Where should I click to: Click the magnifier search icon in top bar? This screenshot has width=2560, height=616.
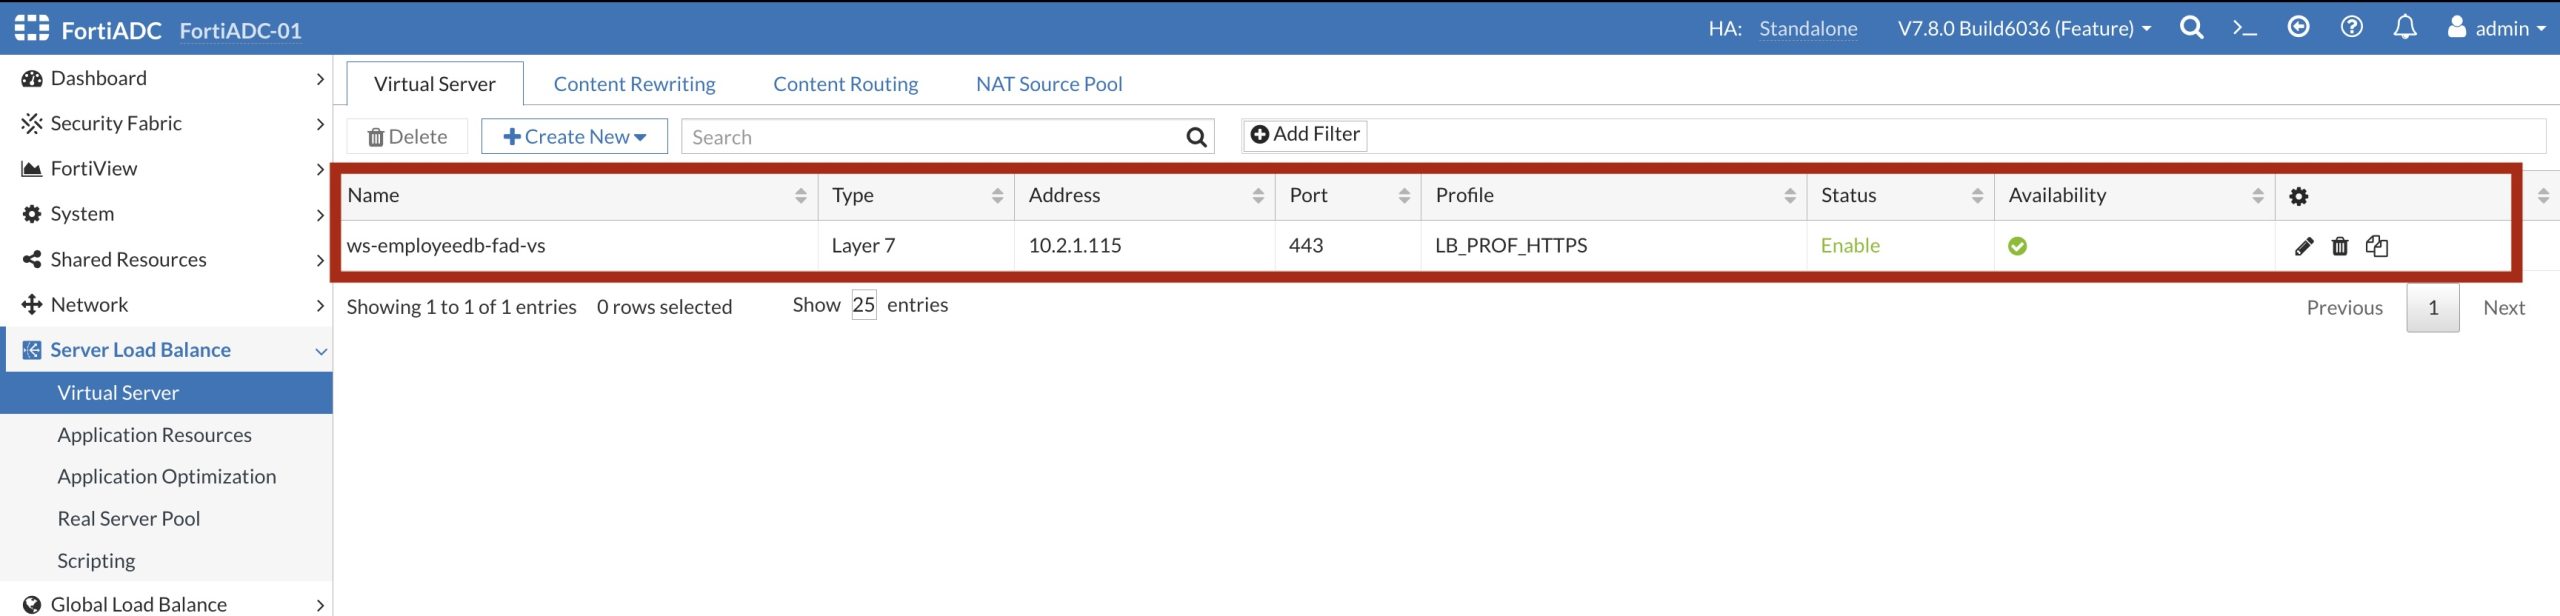[2191, 28]
